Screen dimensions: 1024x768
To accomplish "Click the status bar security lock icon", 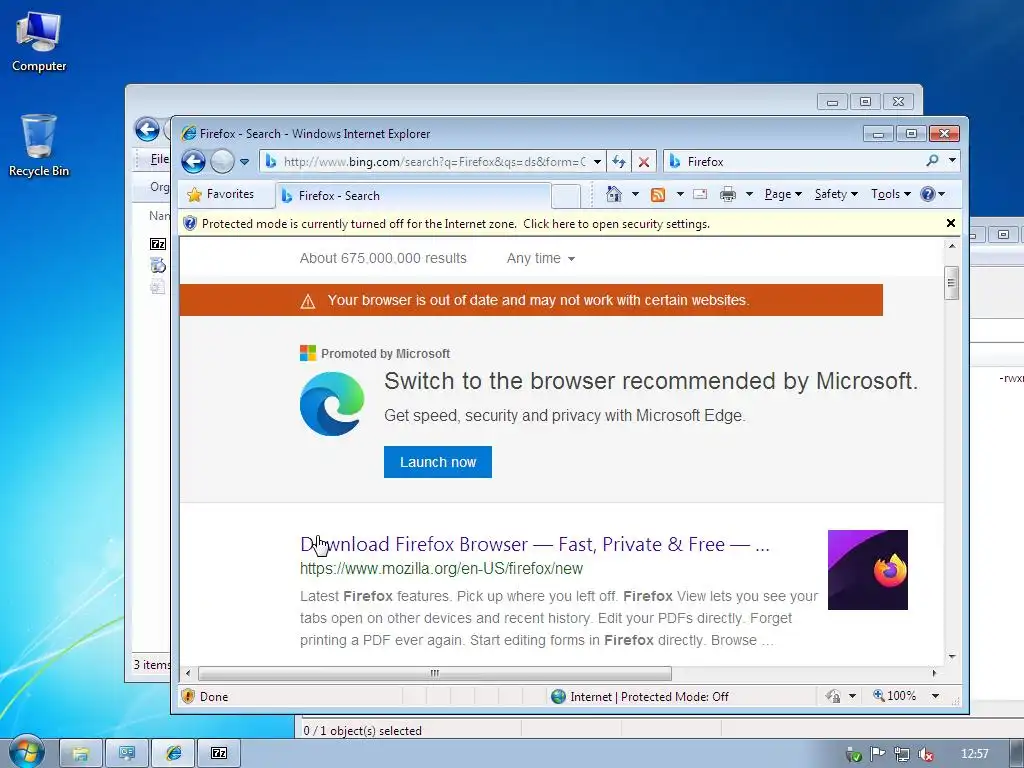I will point(833,696).
